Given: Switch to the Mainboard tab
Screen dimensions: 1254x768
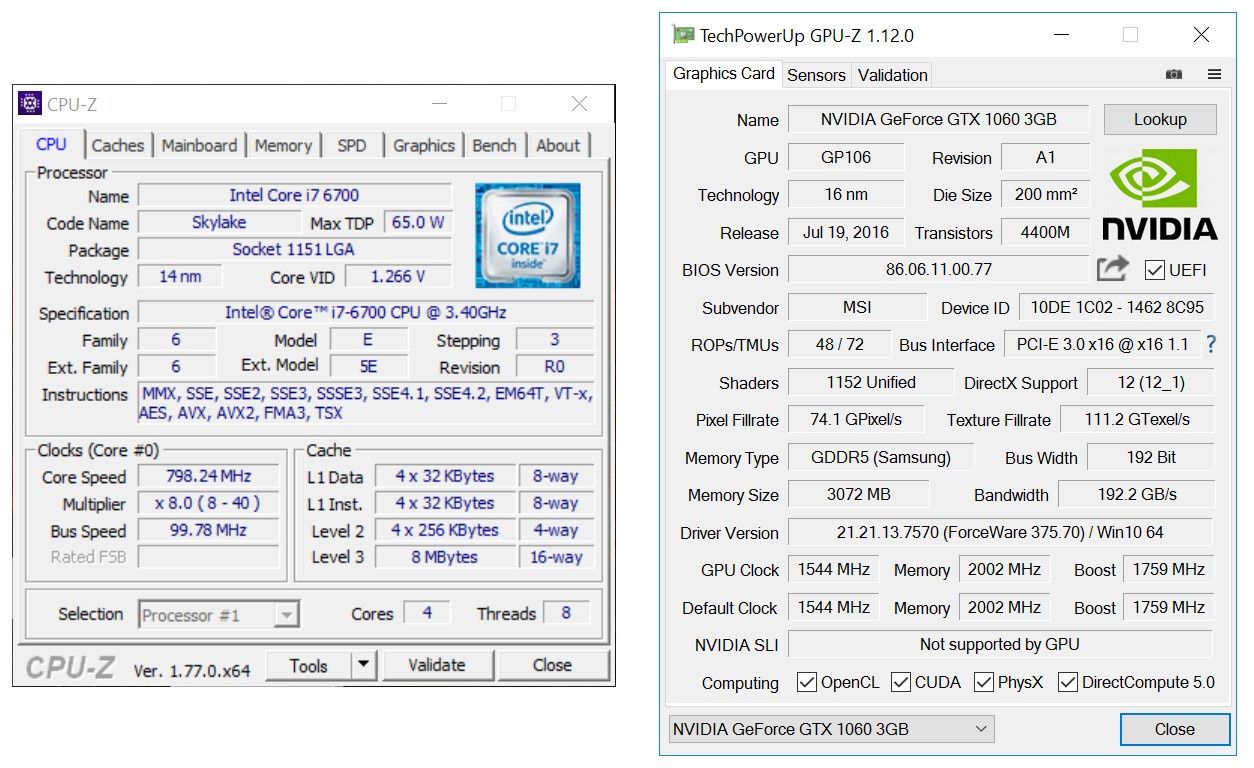Looking at the screenshot, I should [x=199, y=146].
